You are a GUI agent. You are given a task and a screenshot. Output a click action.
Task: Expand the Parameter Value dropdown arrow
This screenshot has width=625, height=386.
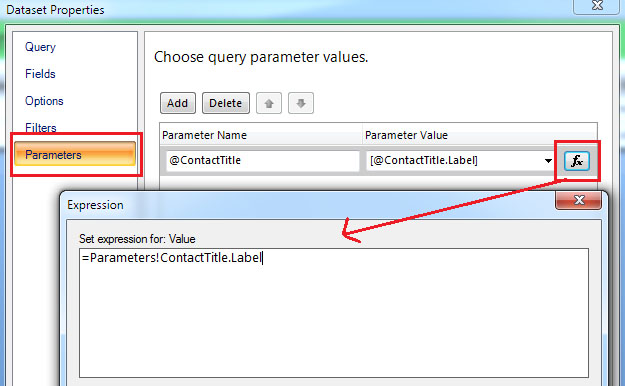548,161
